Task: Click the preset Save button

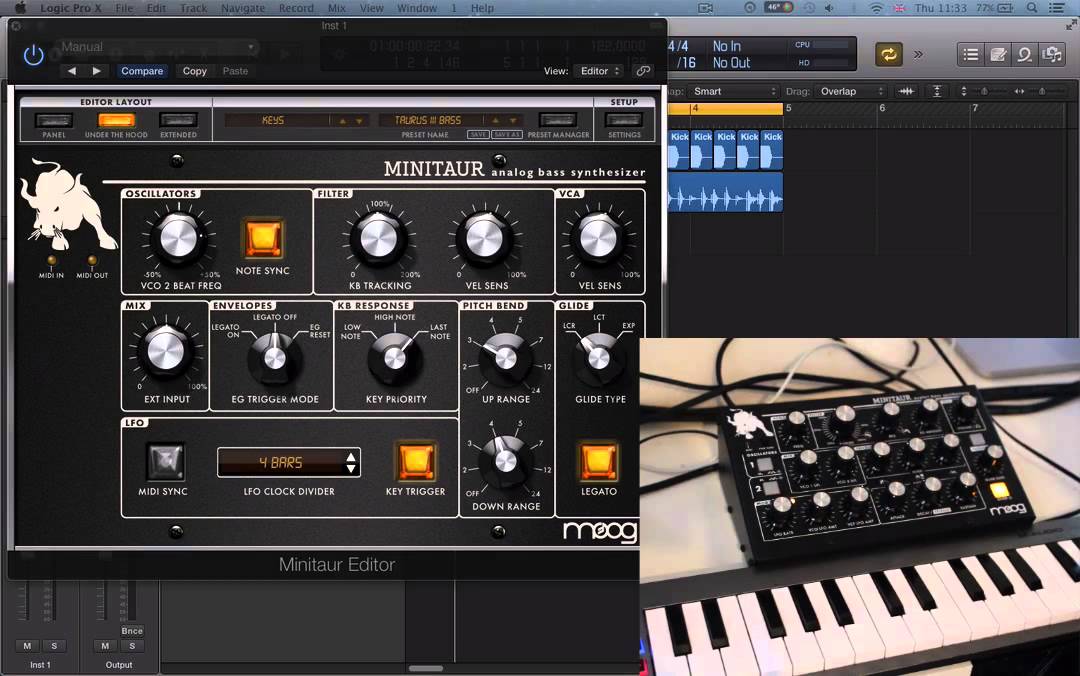Action: (x=478, y=134)
